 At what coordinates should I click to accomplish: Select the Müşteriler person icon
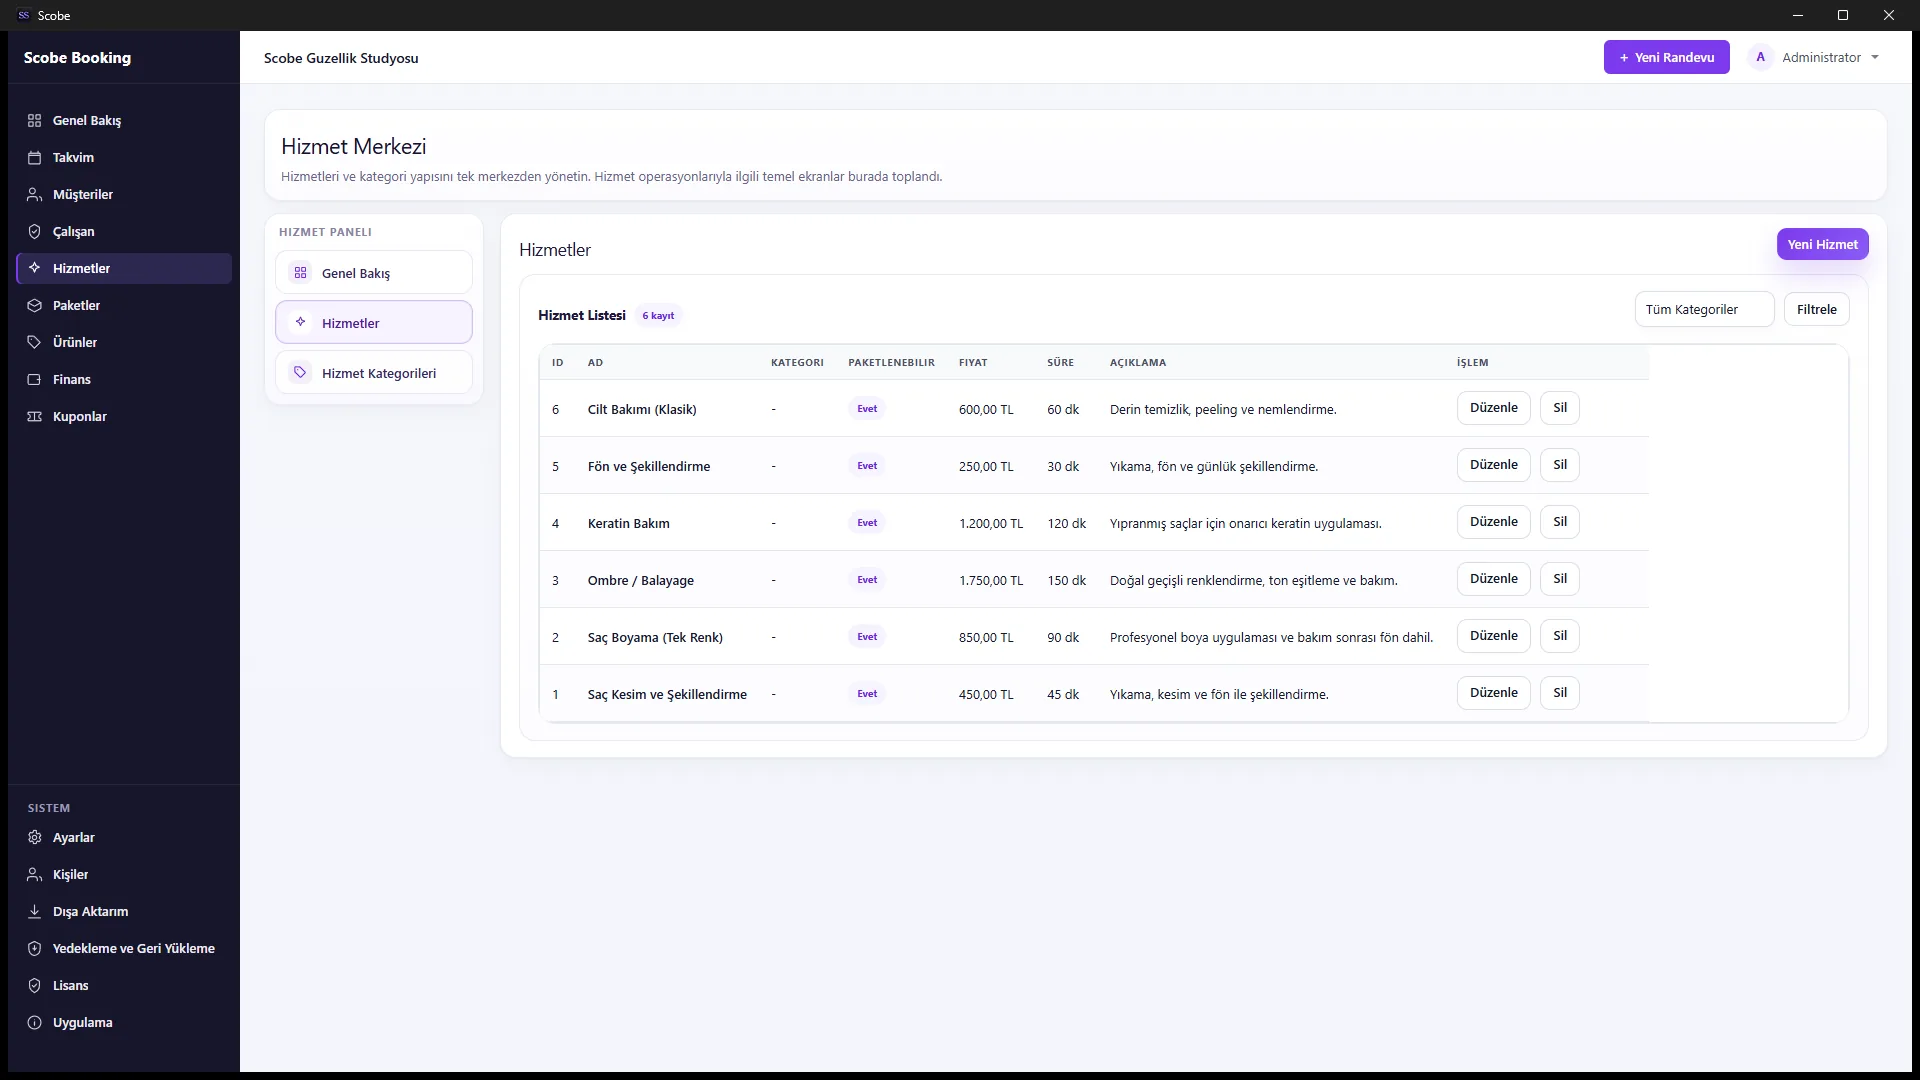click(34, 194)
